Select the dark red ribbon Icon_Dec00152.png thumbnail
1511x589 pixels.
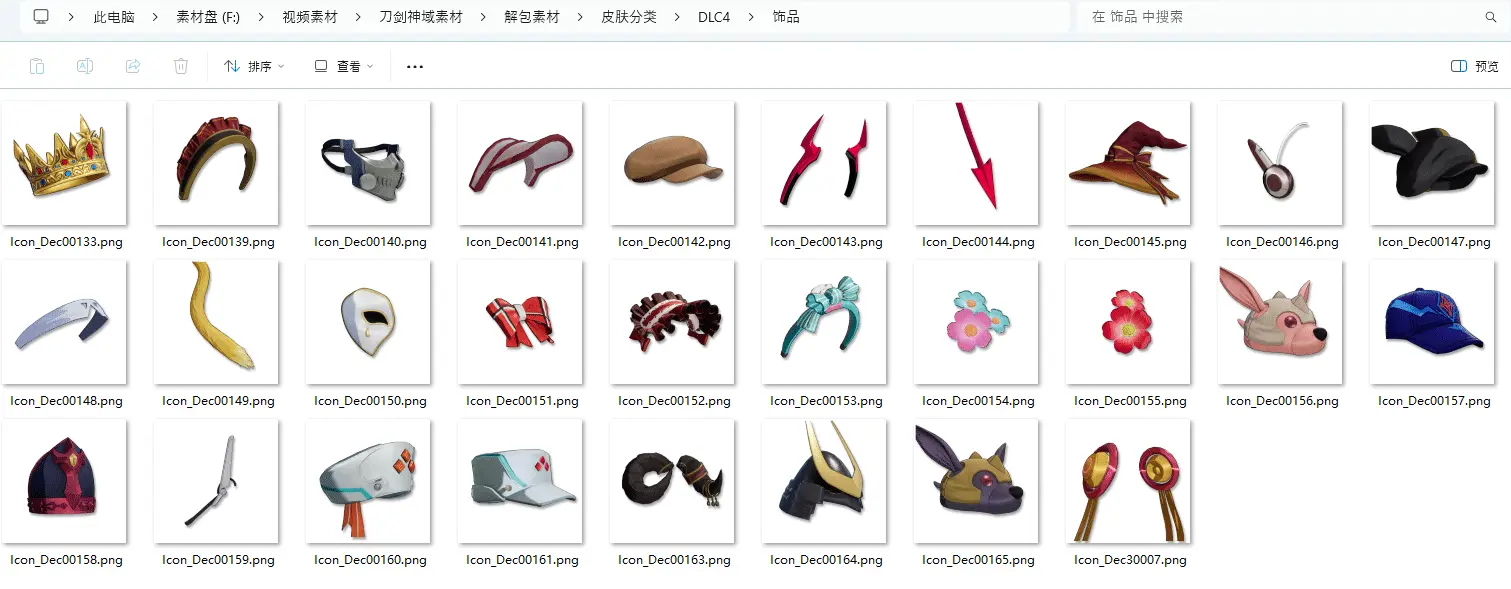tap(672, 322)
